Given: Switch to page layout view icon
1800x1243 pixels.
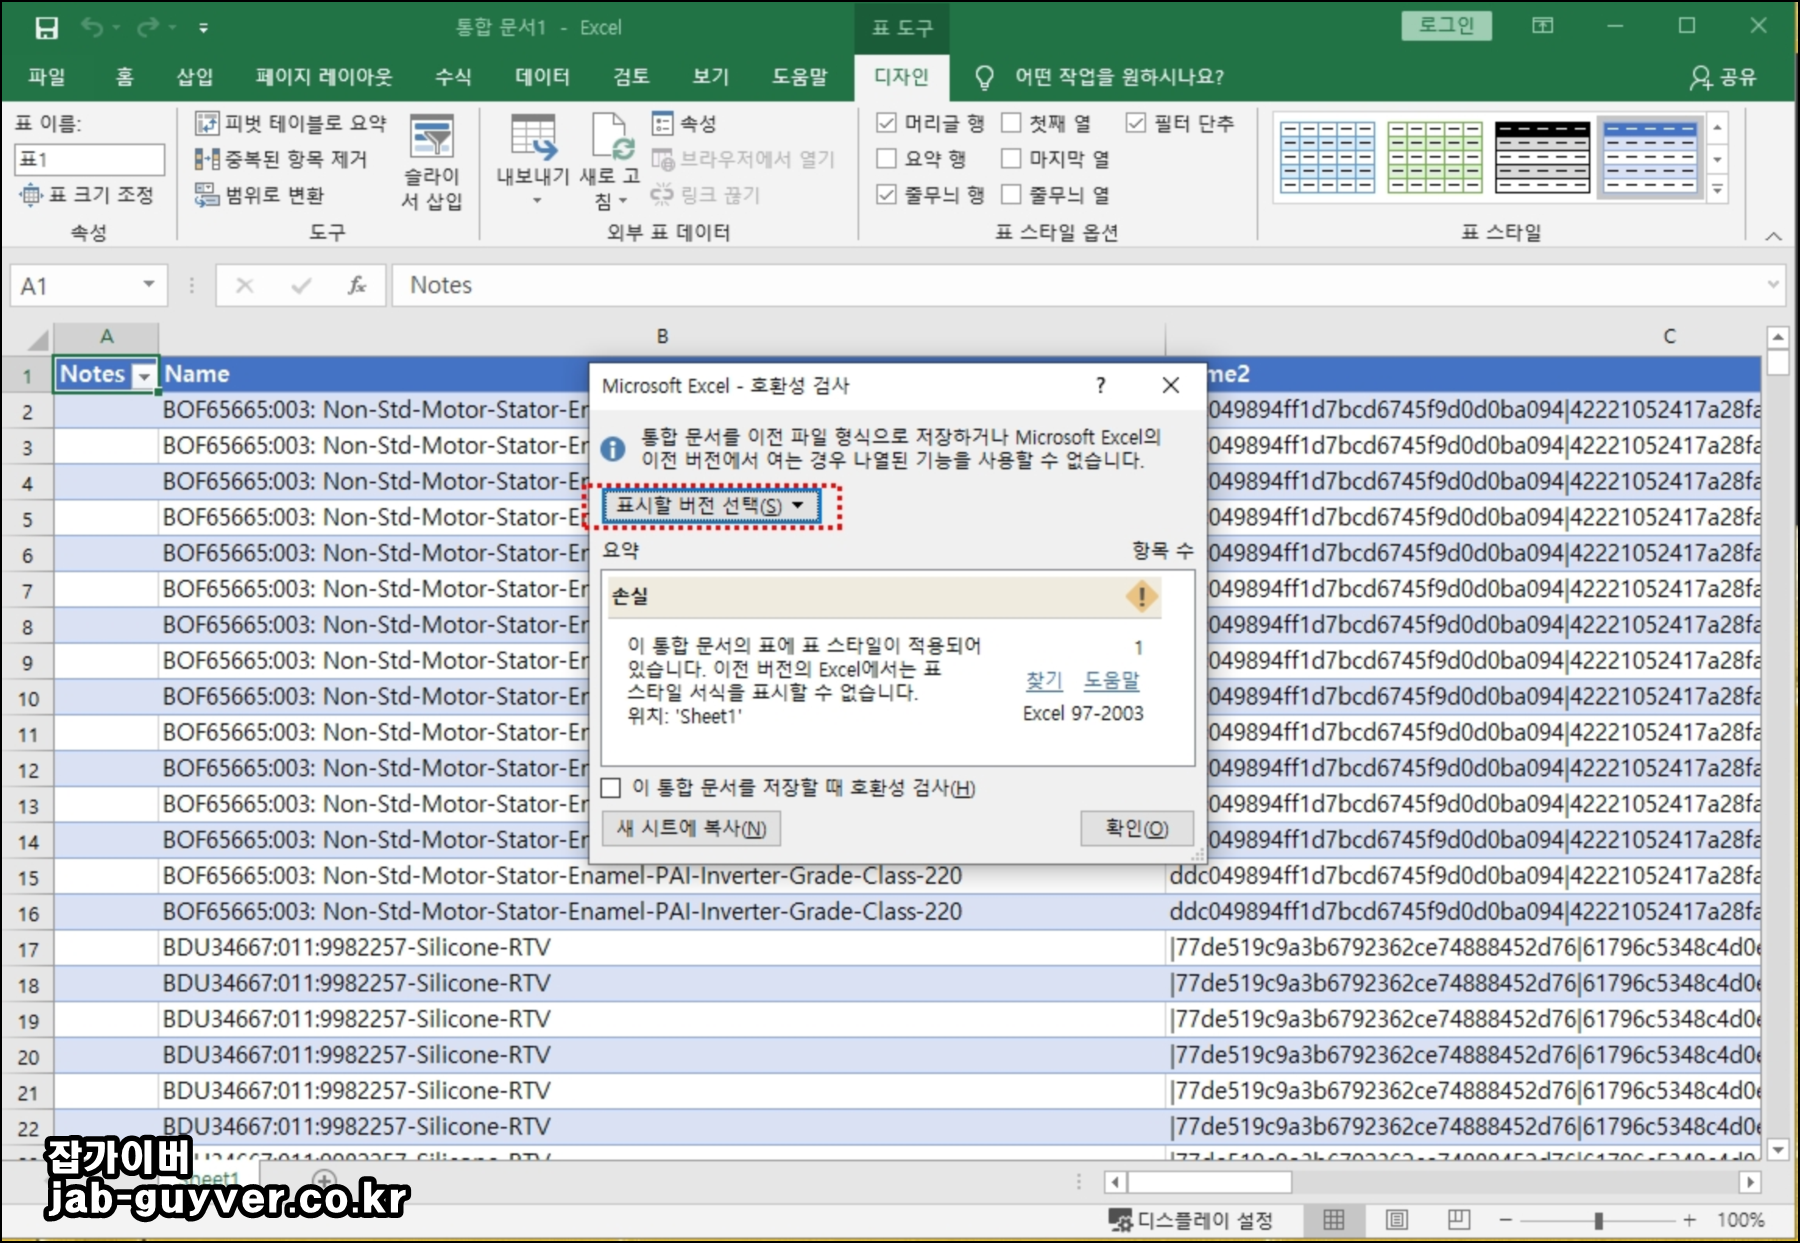Looking at the screenshot, I should pyautogui.click(x=1397, y=1220).
